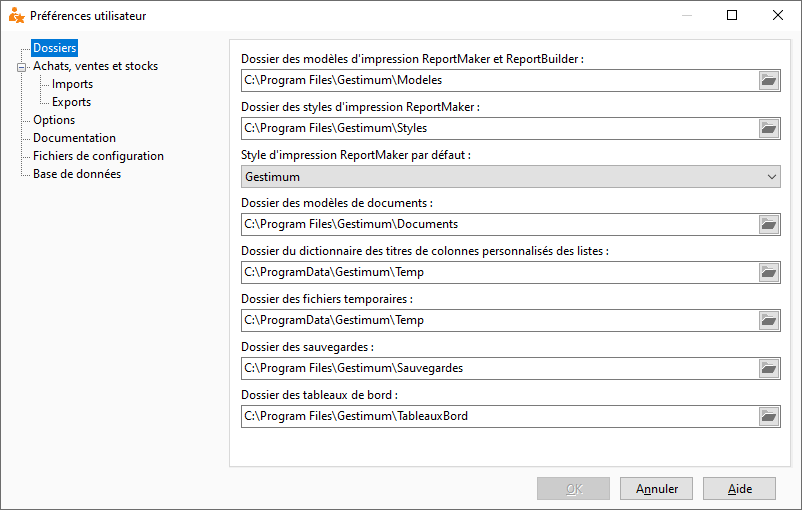802x510 pixels.
Task: Browse folder for Documents models path
Action: click(x=768, y=225)
